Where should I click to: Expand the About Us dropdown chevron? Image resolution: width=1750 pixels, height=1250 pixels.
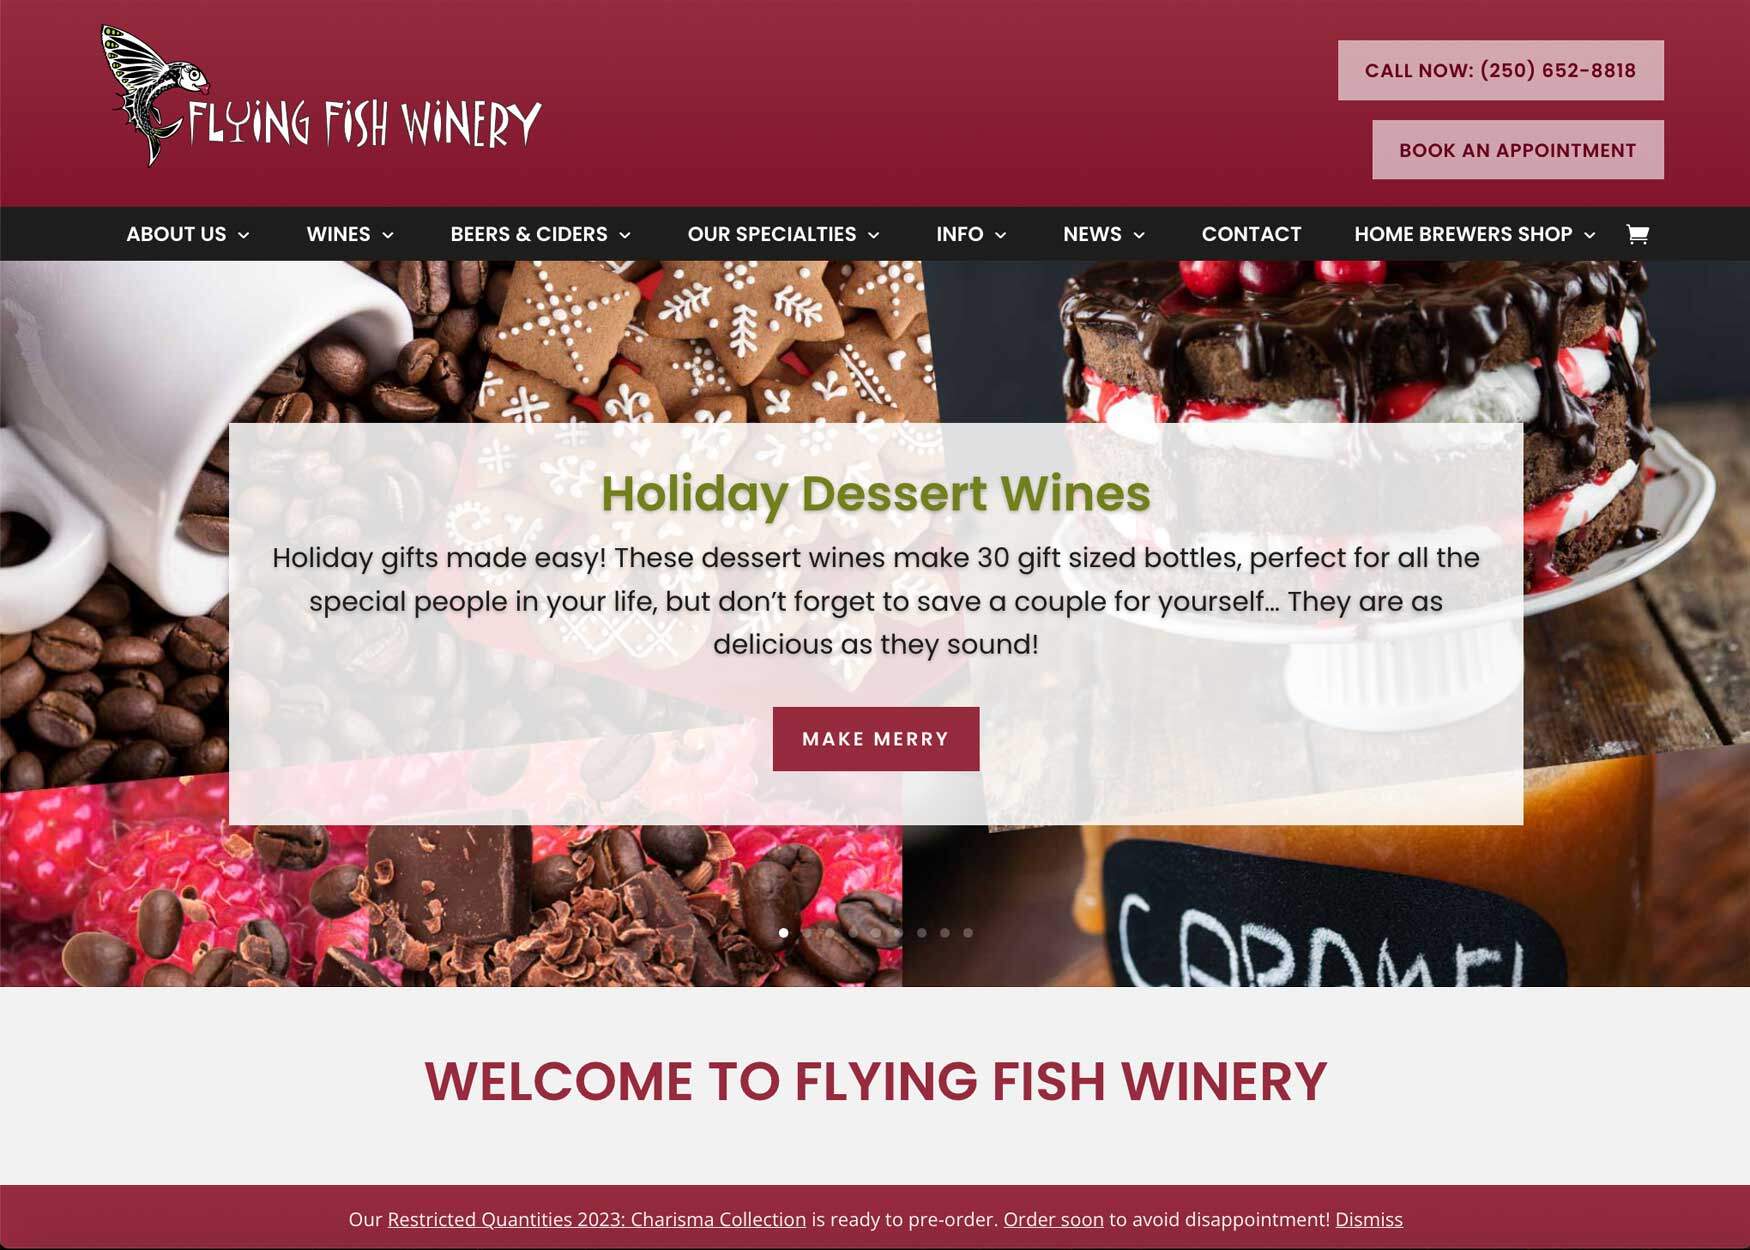point(243,235)
